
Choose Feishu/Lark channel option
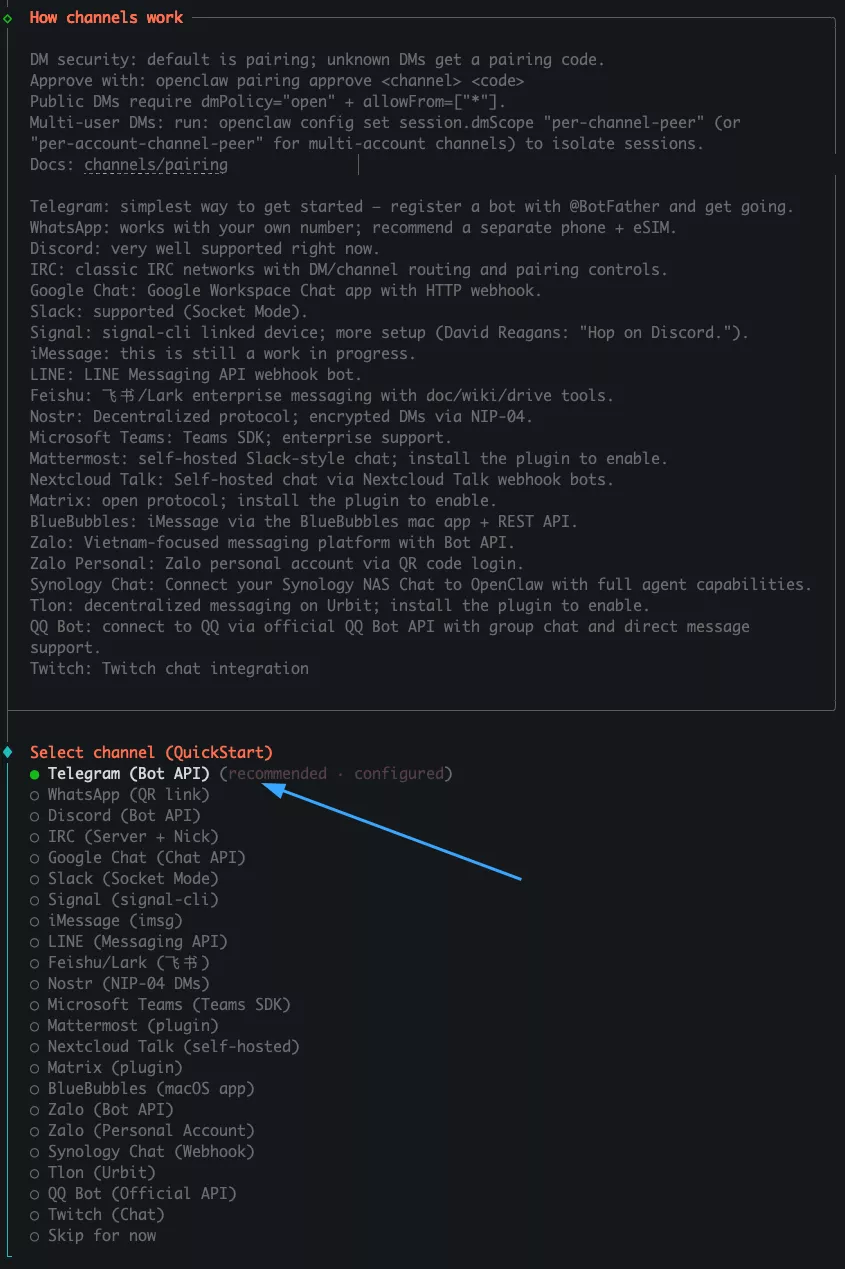[128, 962]
